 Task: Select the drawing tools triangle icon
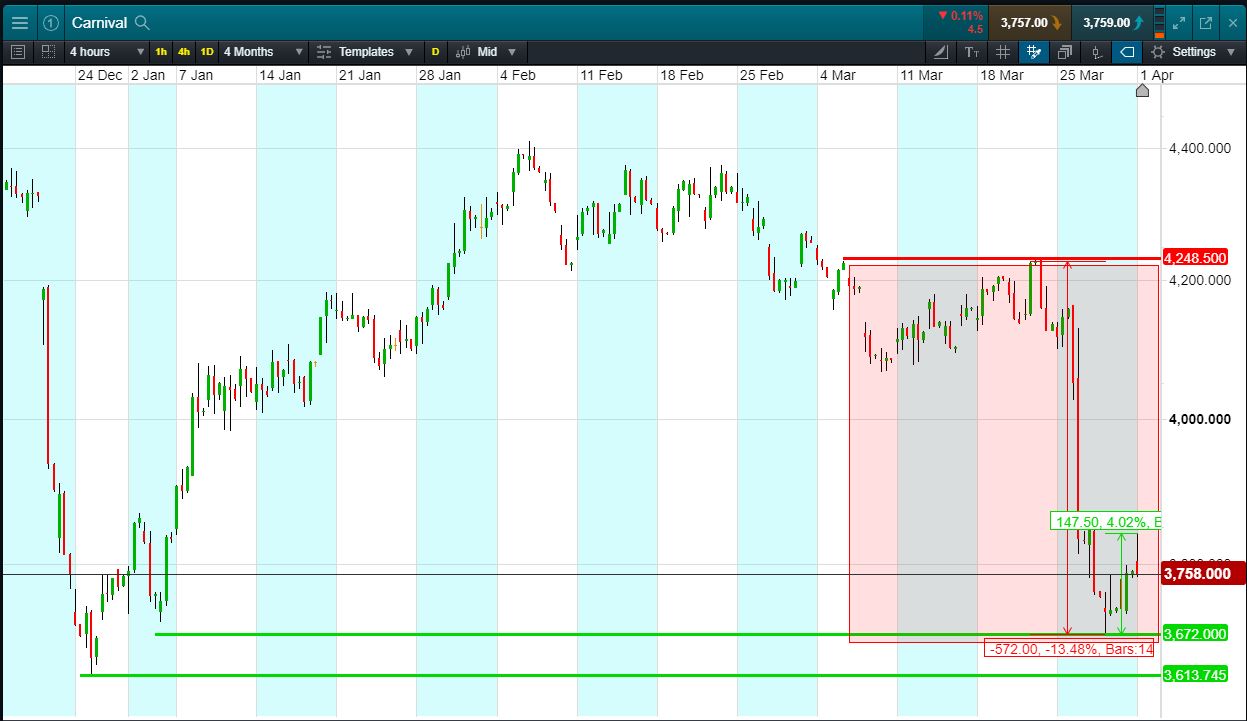[x=941, y=52]
